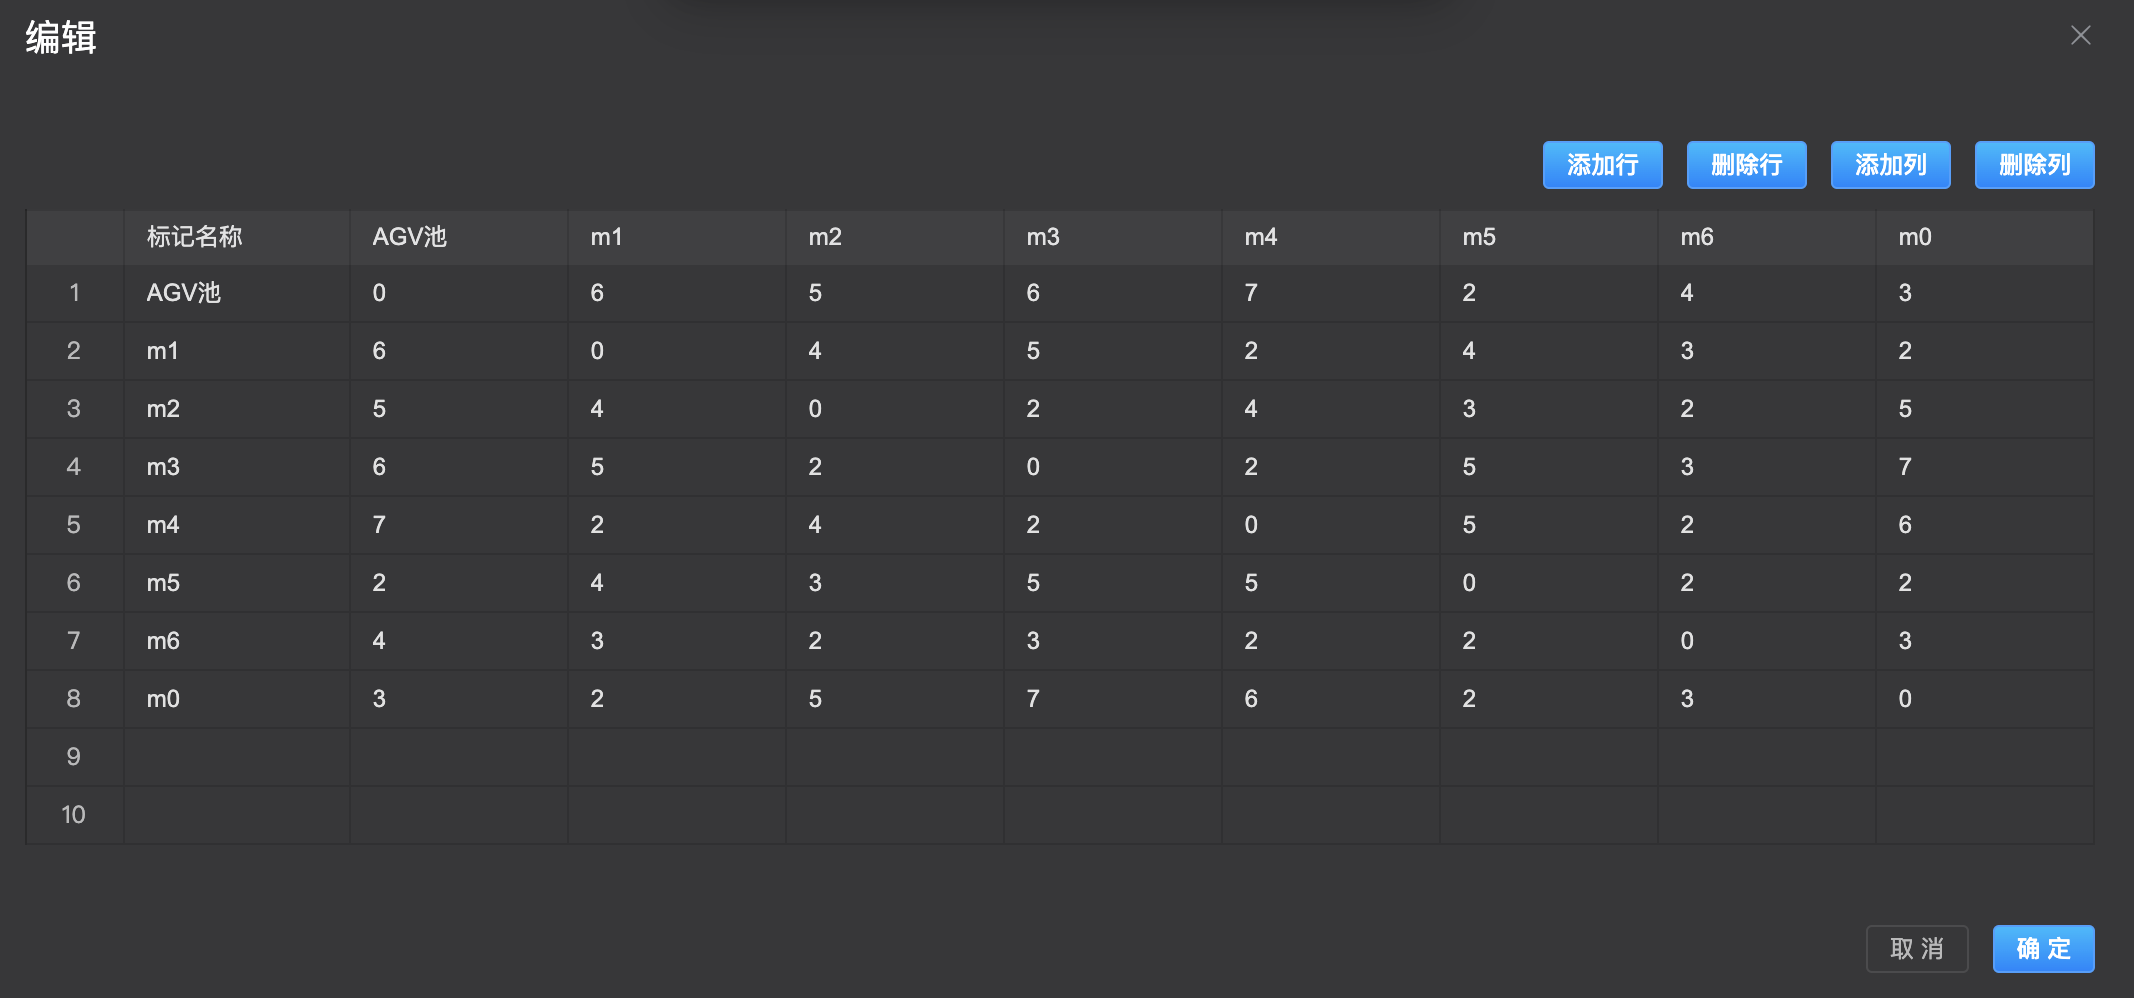Image resolution: width=2134 pixels, height=998 pixels.
Task: Click row number 1 header
Action: click(74, 293)
